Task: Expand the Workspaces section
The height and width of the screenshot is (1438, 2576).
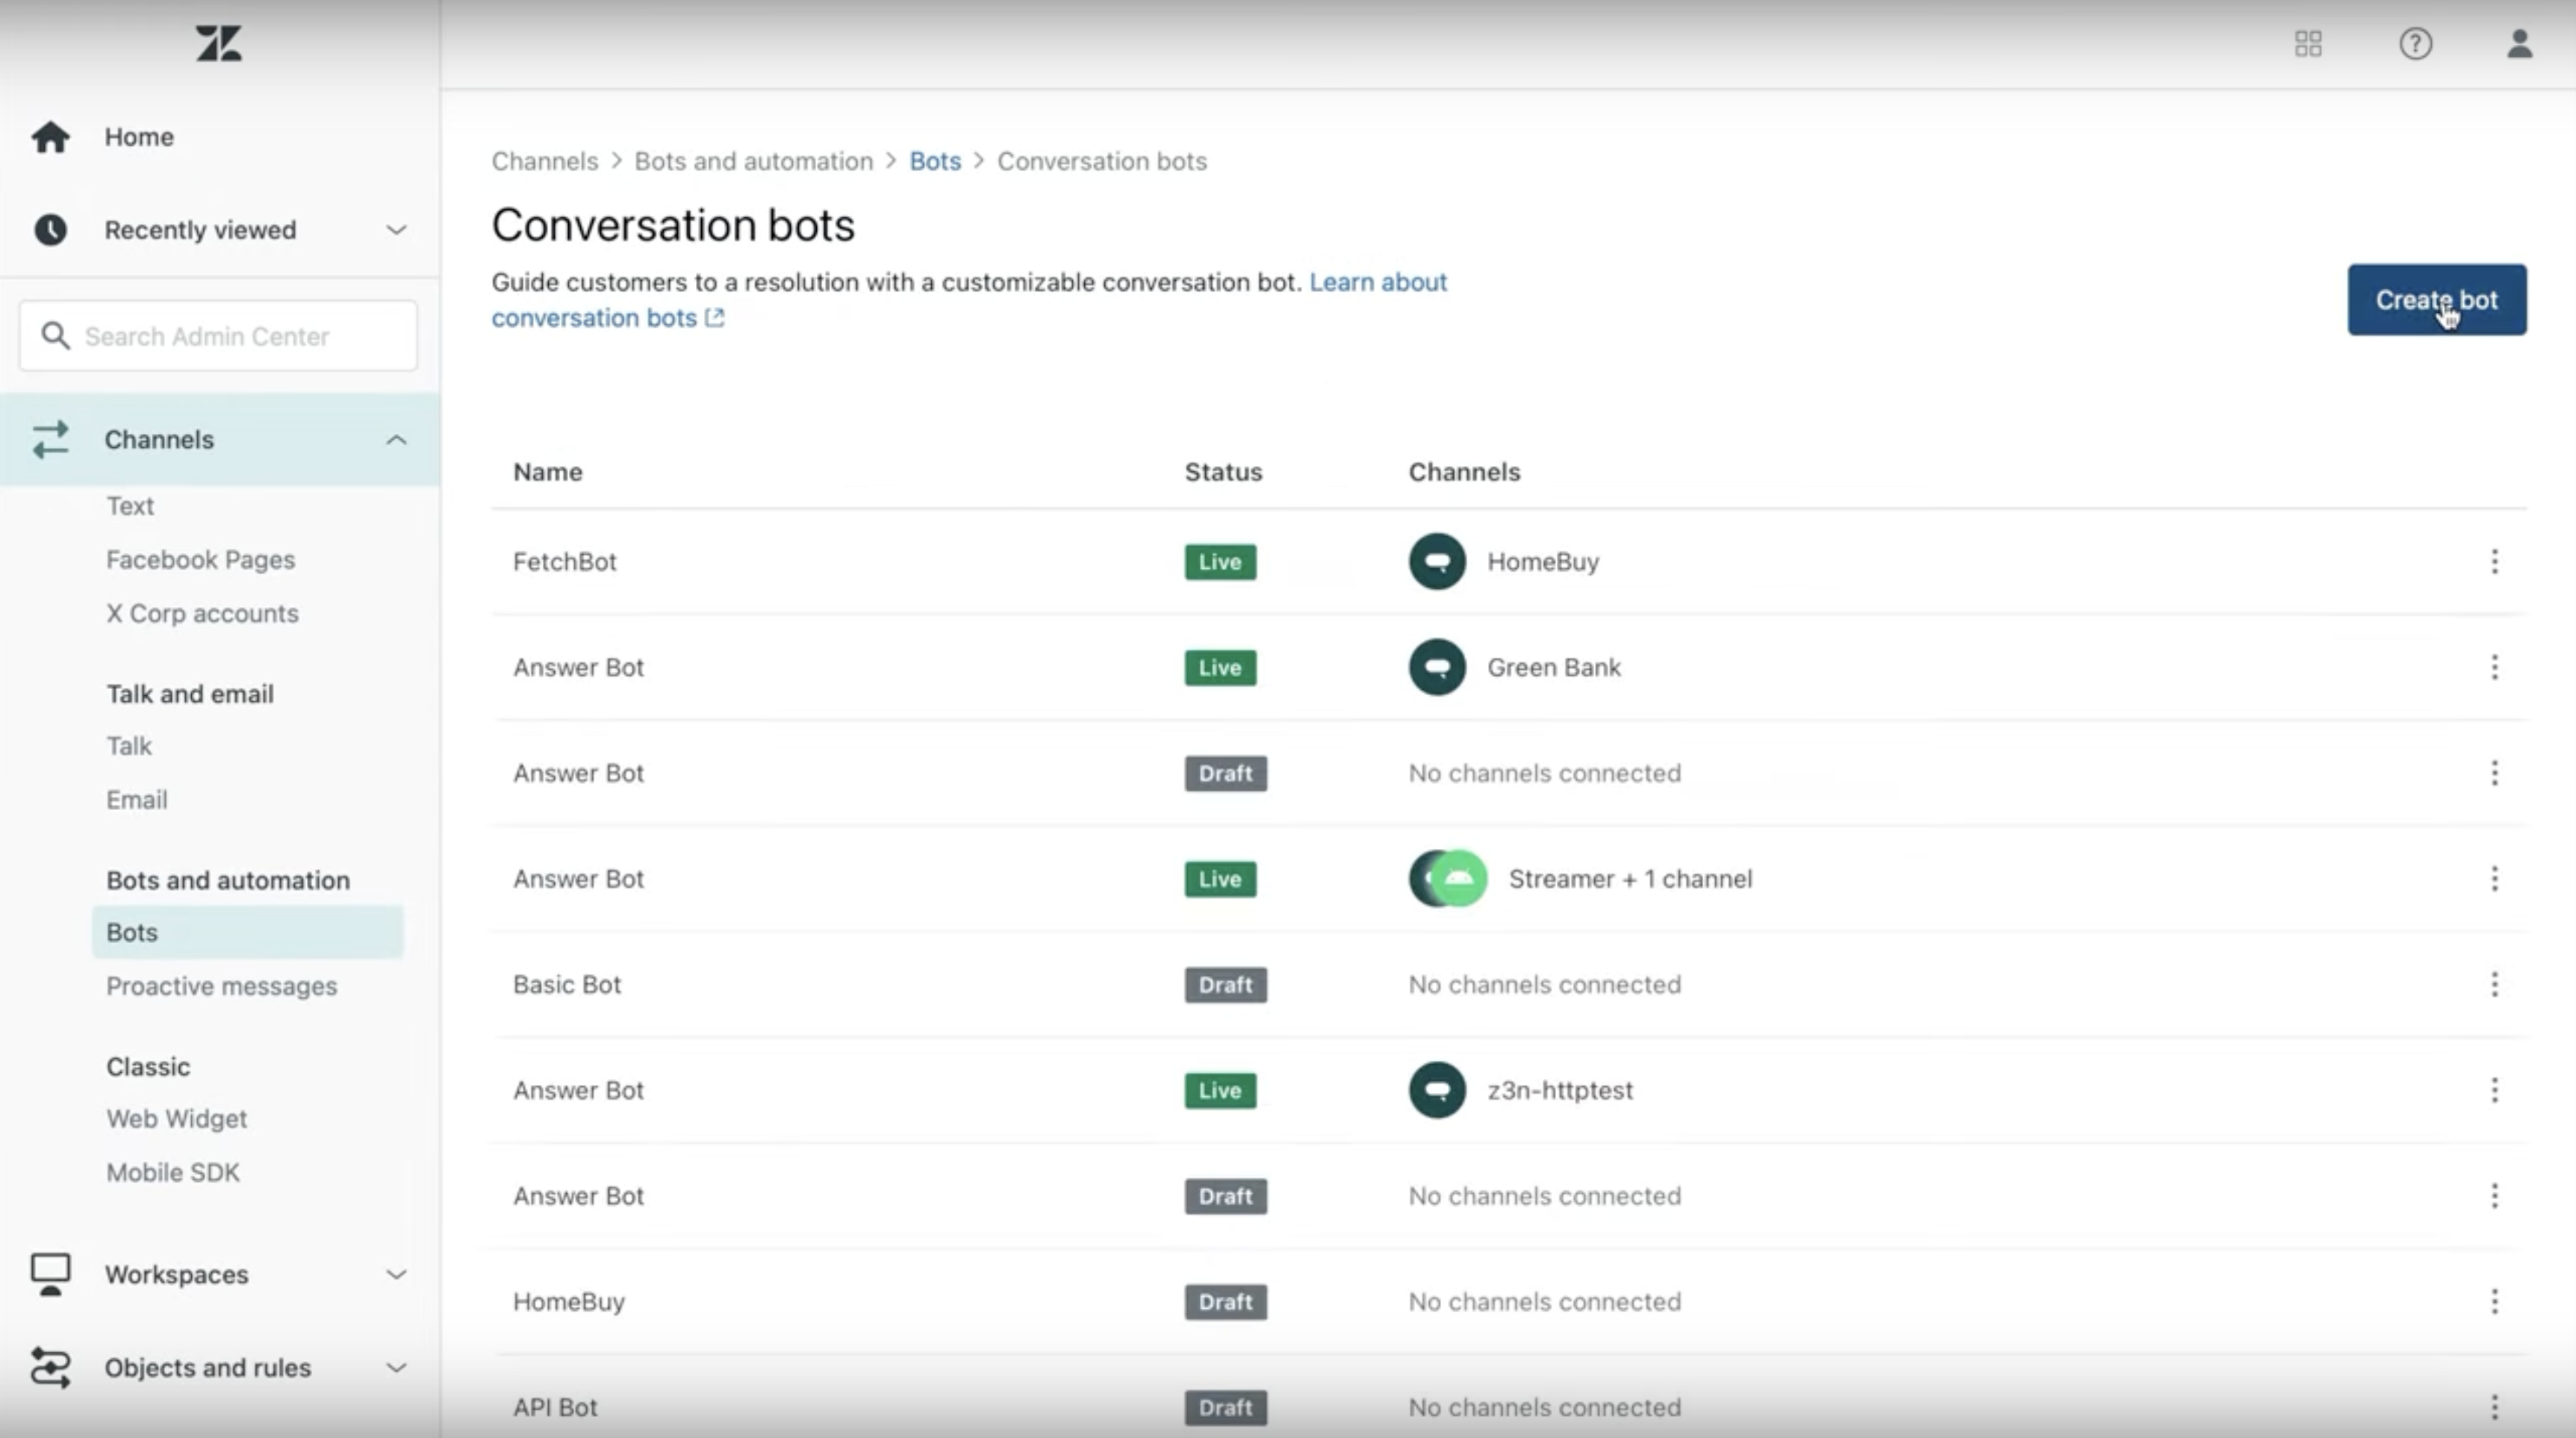Action: tap(396, 1274)
